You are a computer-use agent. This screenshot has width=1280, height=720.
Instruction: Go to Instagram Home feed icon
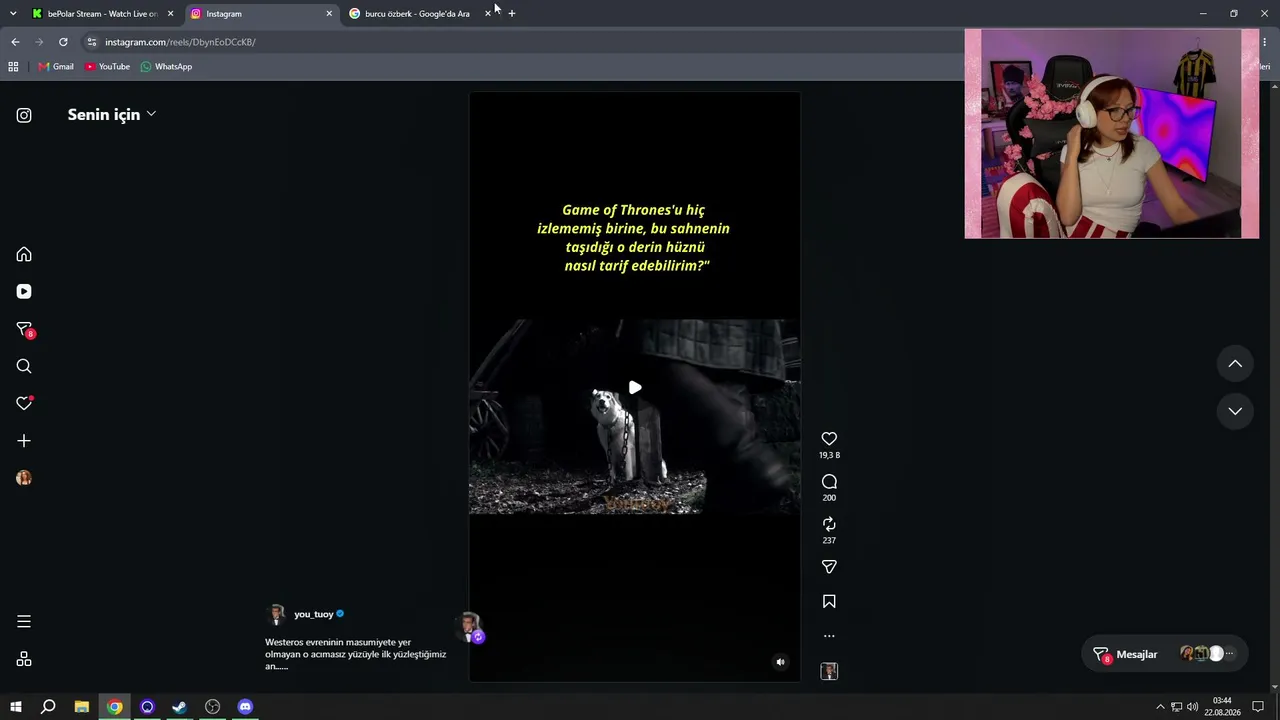click(x=24, y=254)
